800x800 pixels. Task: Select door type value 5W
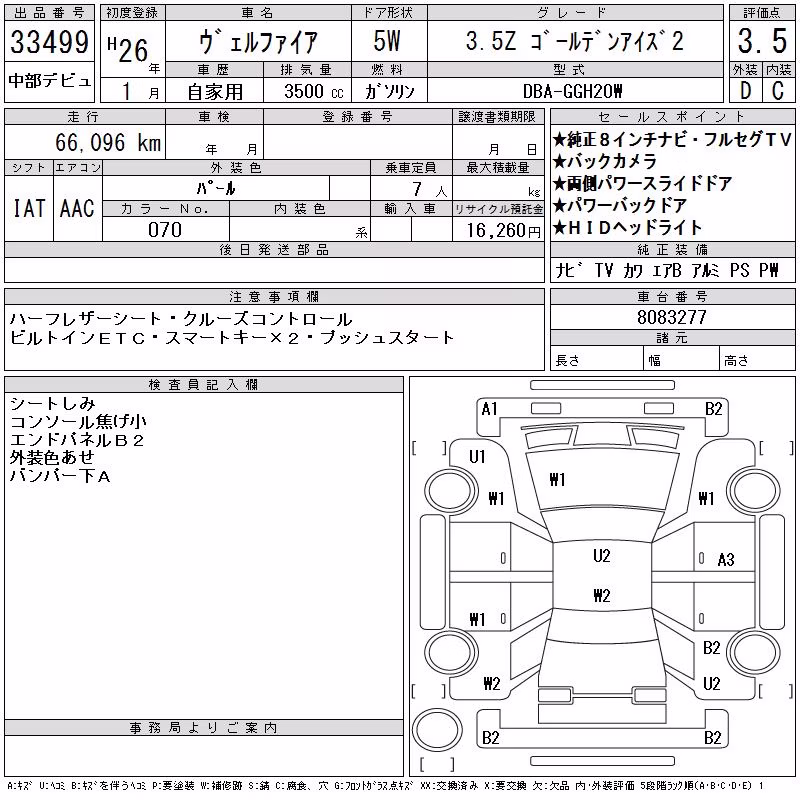387,41
